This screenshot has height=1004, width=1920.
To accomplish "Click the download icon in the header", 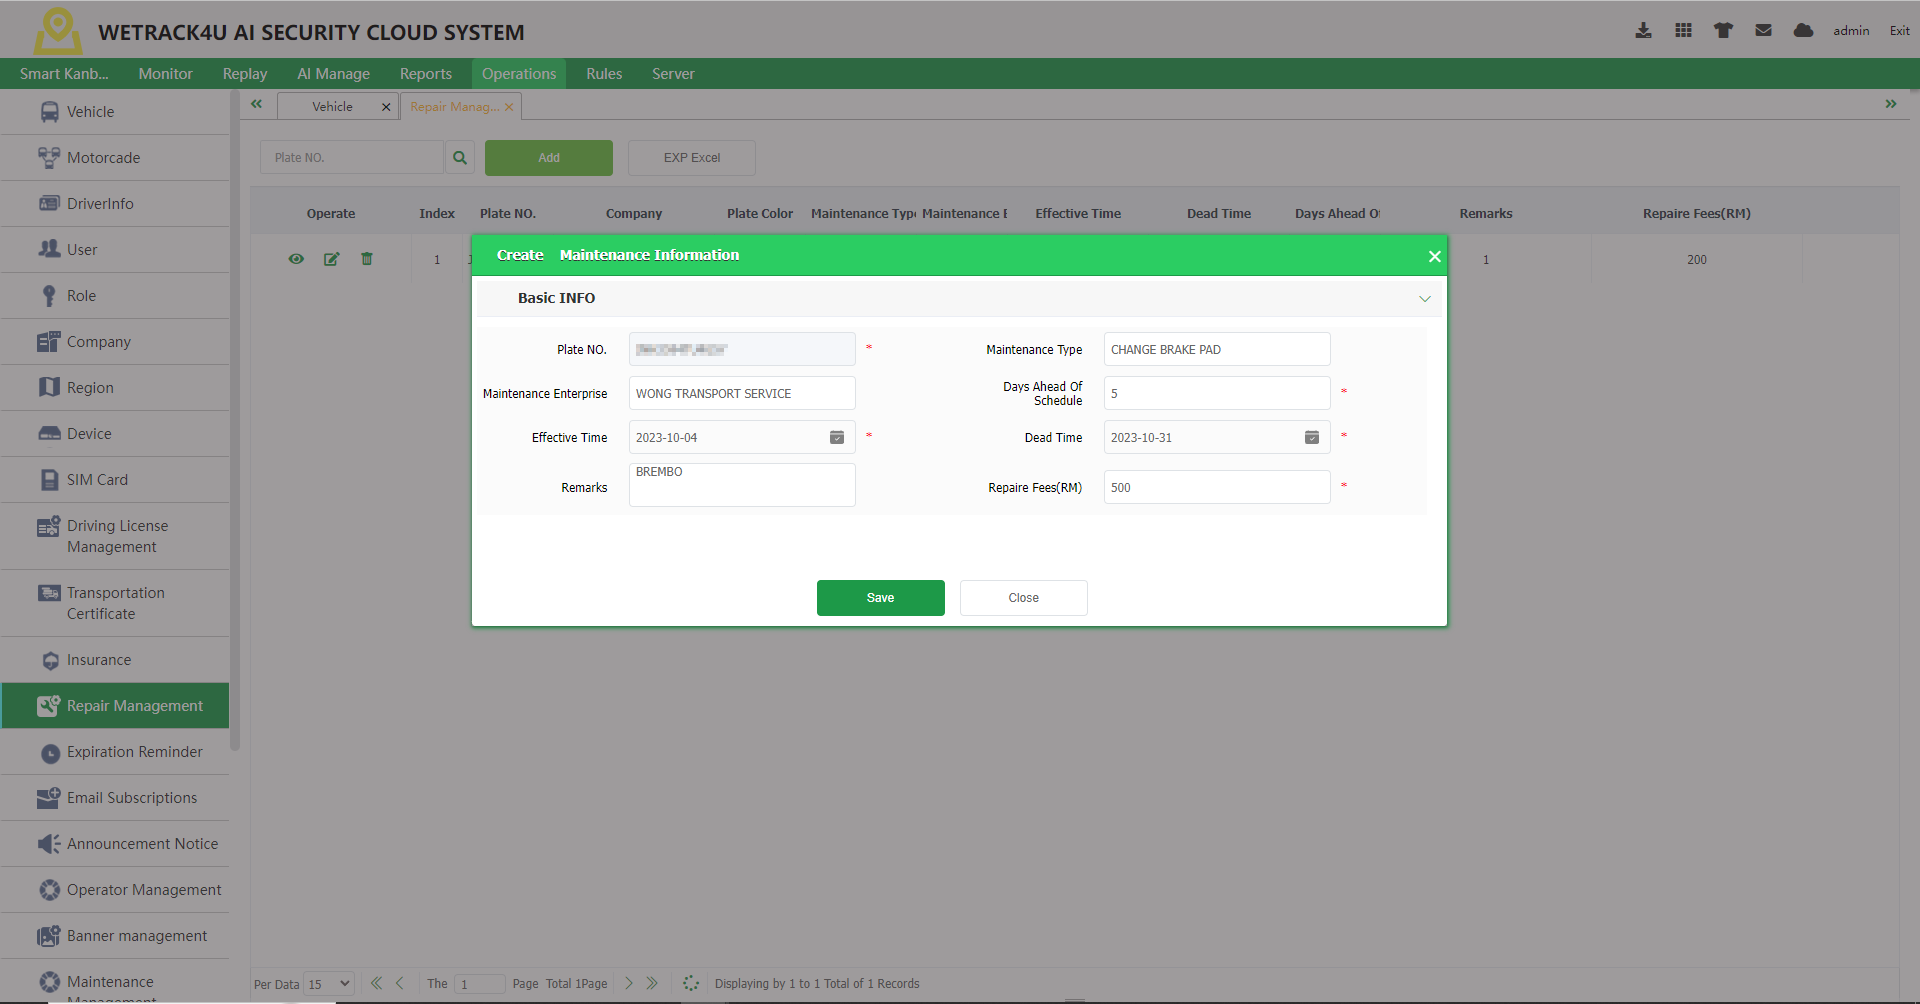I will click(x=1644, y=30).
